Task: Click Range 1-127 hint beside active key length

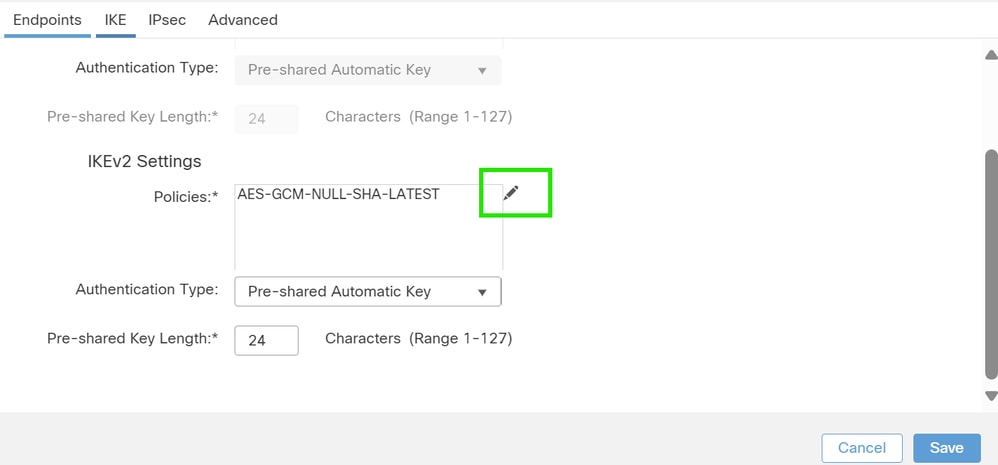Action: tap(460, 338)
